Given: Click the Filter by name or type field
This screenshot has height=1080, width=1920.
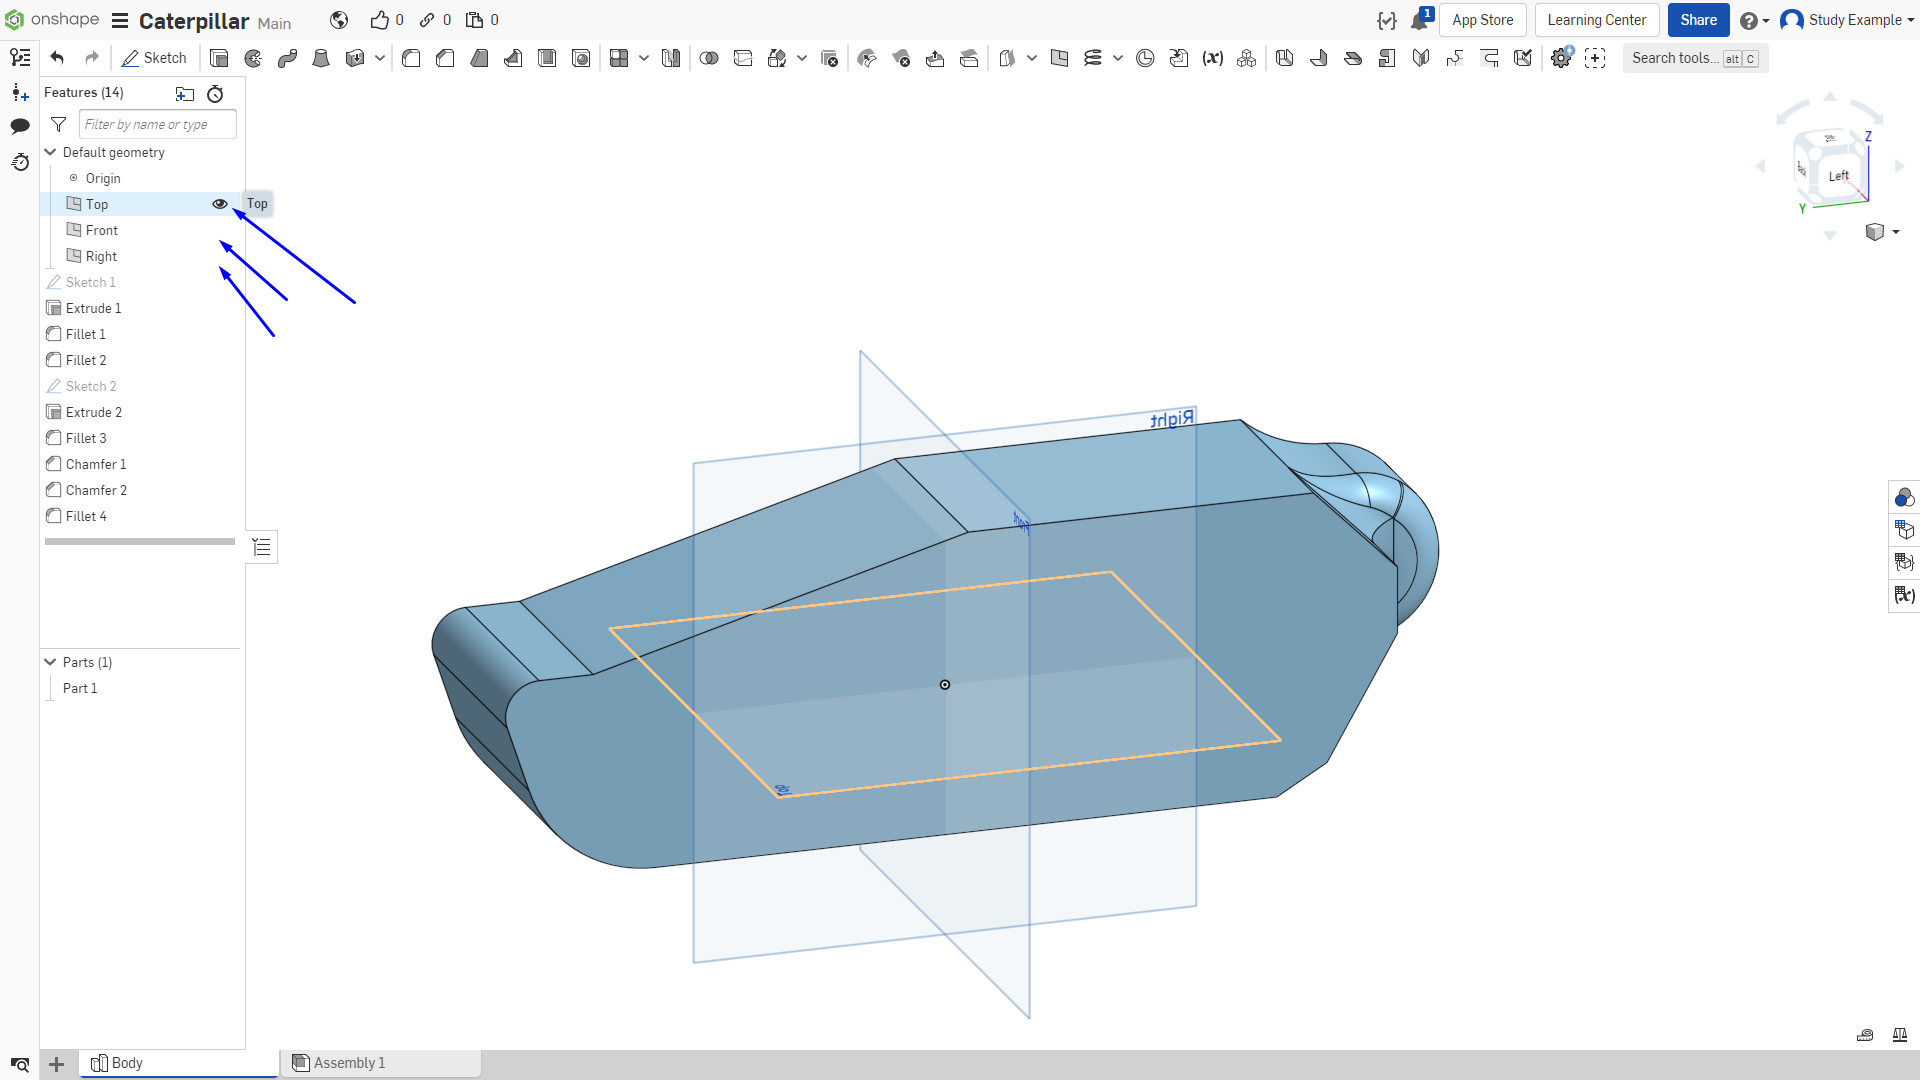Looking at the screenshot, I should pyautogui.click(x=158, y=124).
